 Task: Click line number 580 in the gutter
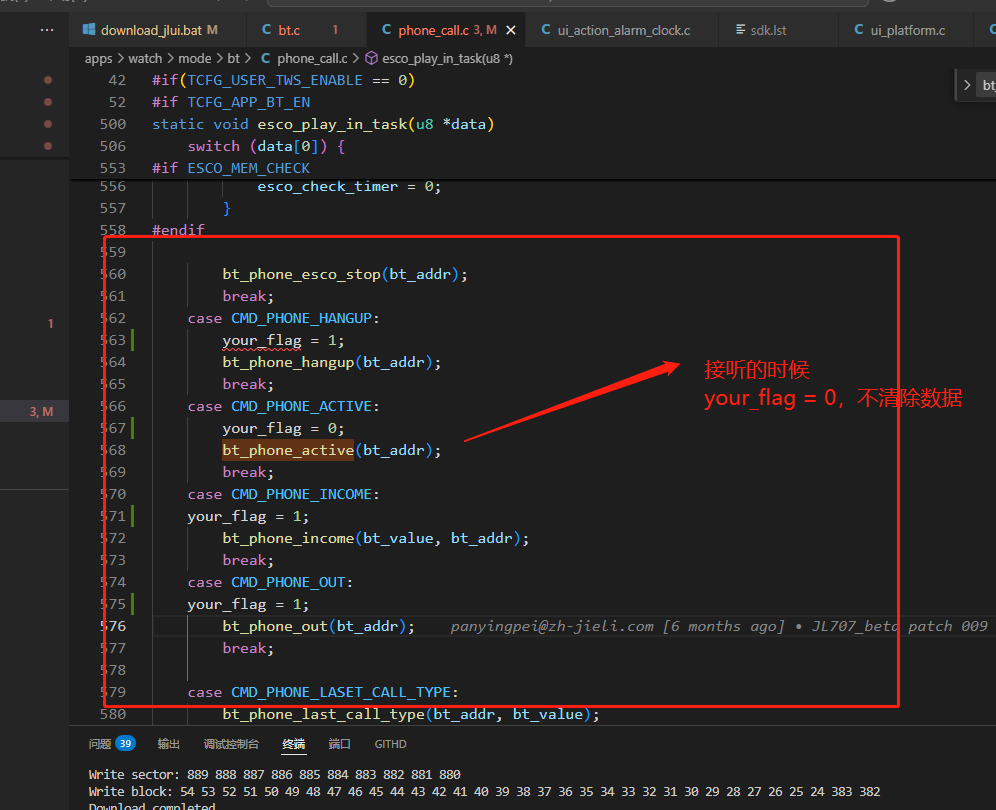[112, 714]
